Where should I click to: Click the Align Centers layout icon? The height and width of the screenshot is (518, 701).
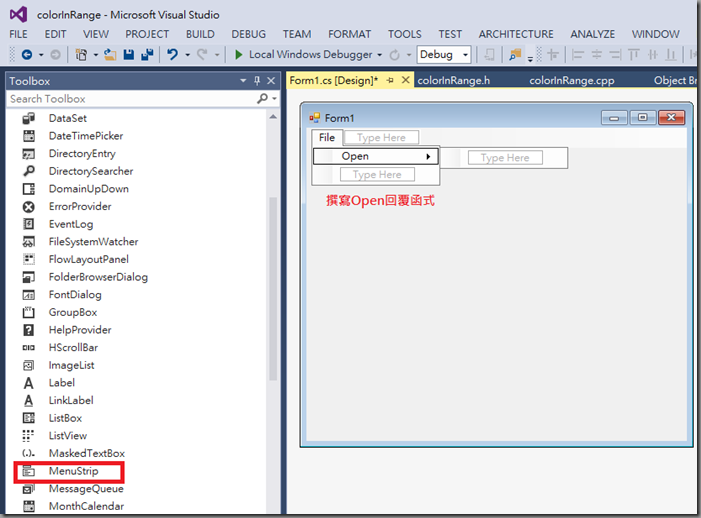pyautogui.click(x=596, y=55)
